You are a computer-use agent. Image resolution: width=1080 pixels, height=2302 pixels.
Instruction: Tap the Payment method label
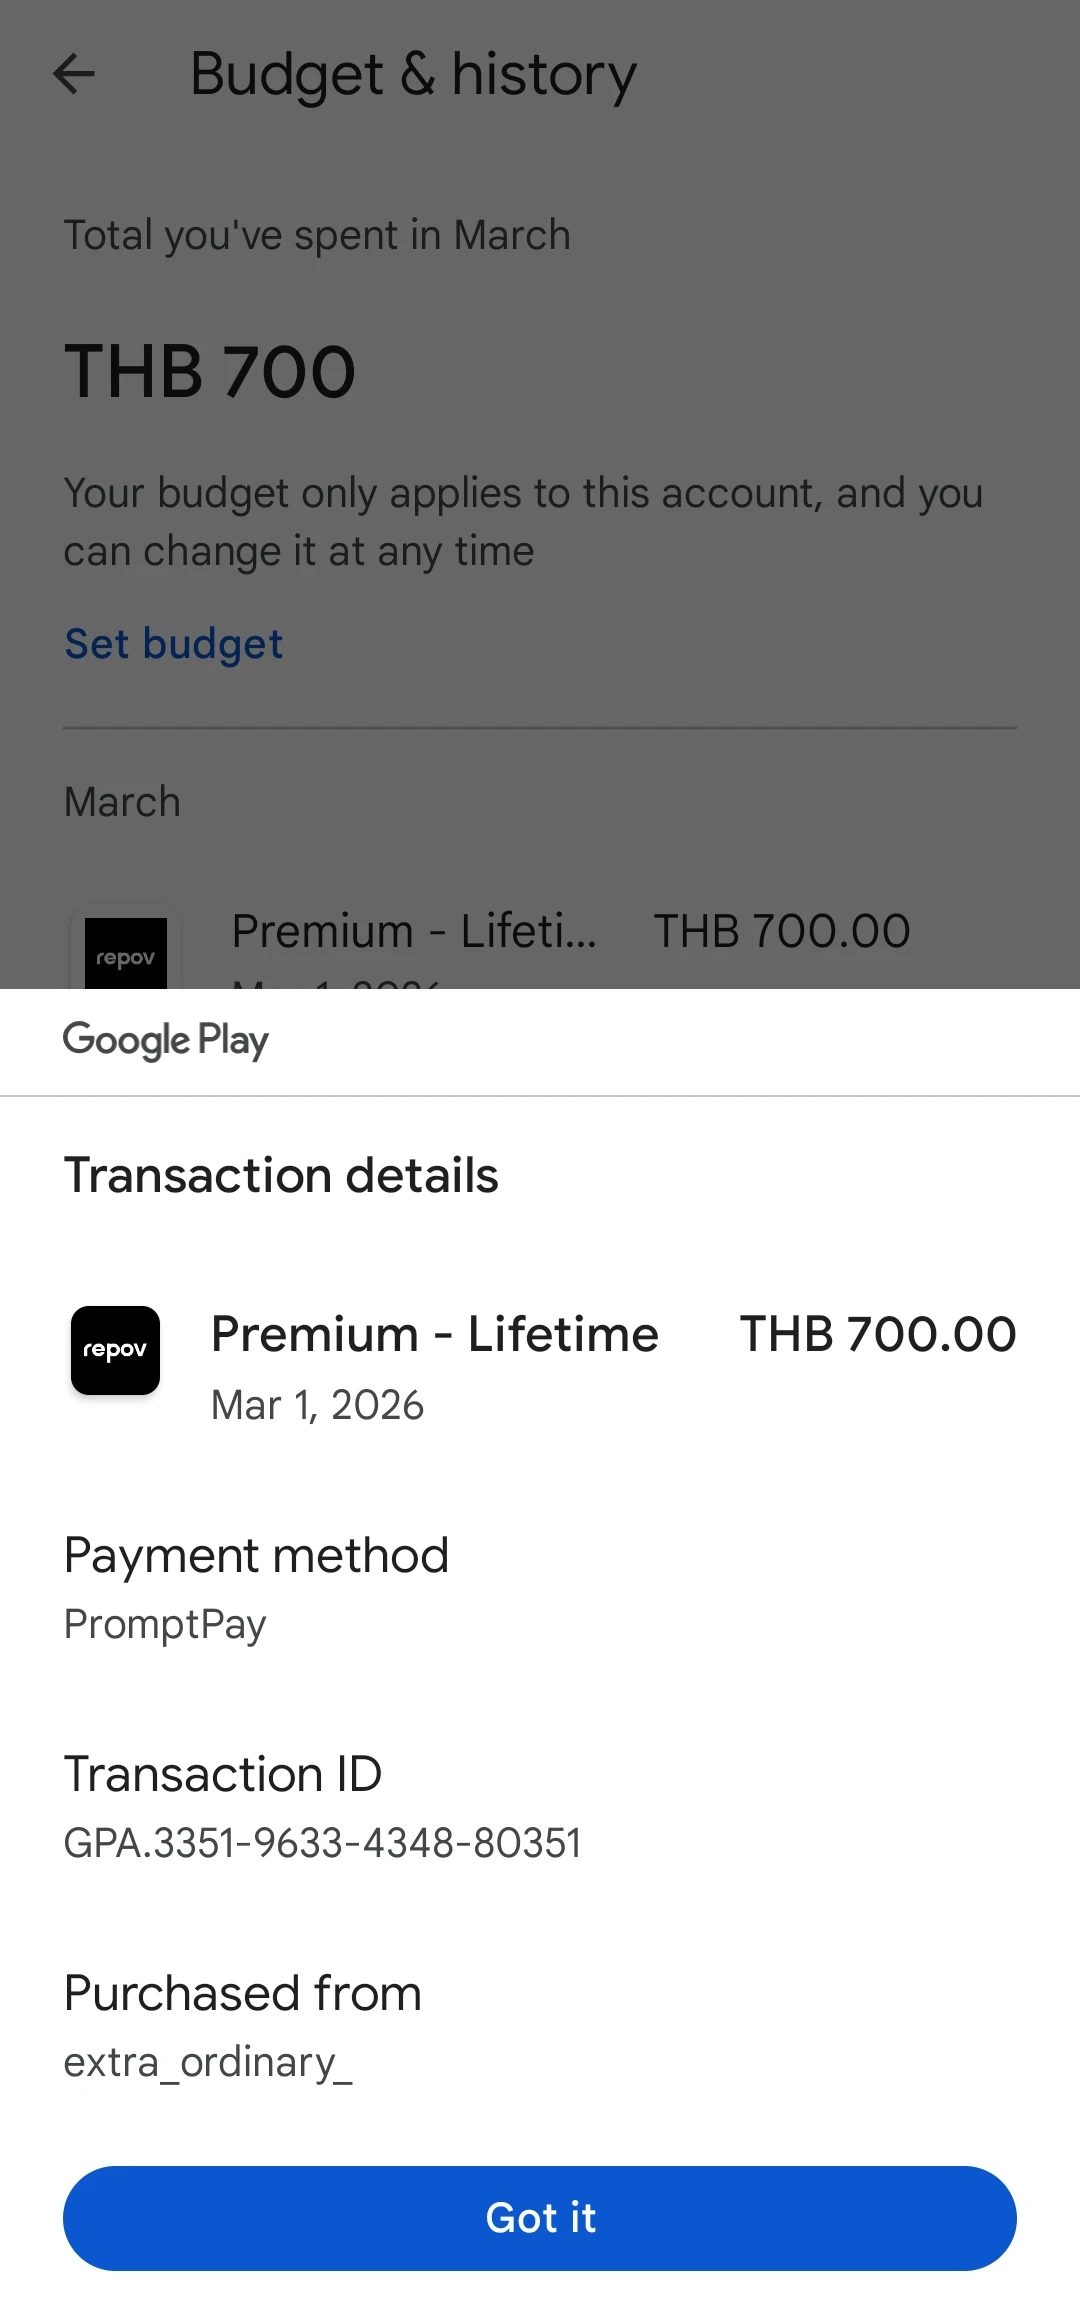click(x=256, y=1555)
